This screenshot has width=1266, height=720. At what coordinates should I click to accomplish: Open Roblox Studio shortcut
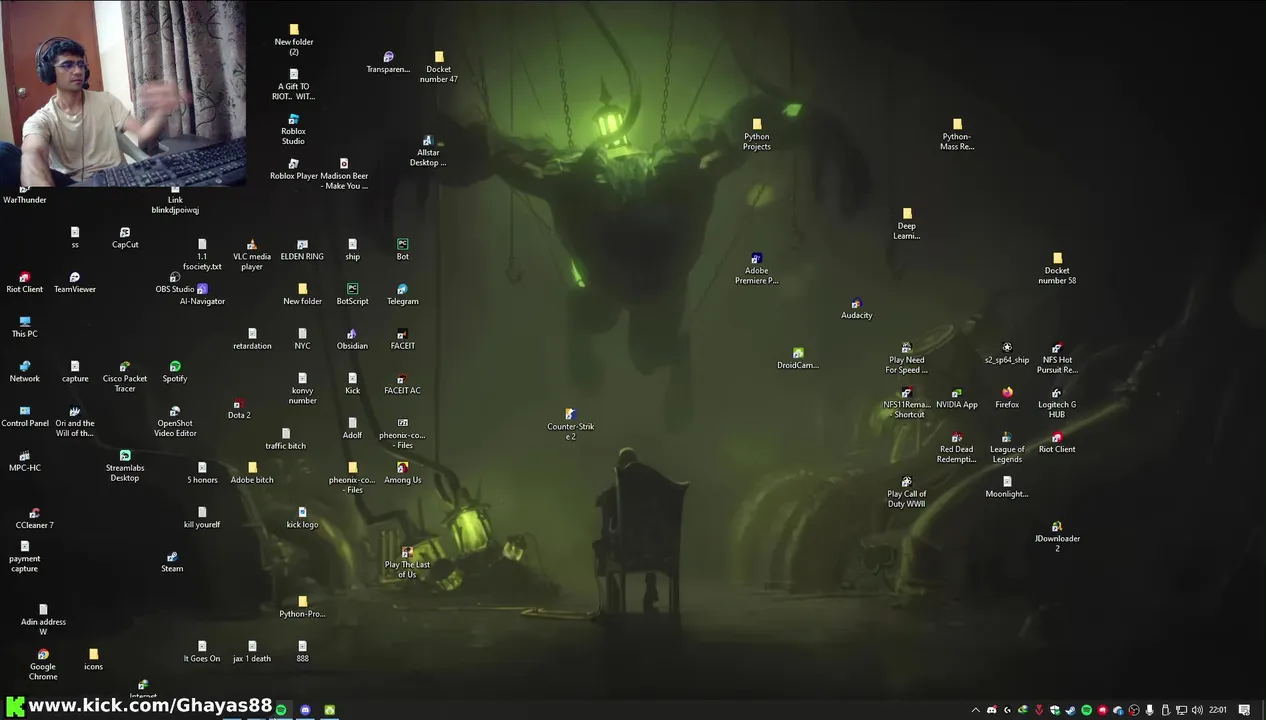coord(293,129)
